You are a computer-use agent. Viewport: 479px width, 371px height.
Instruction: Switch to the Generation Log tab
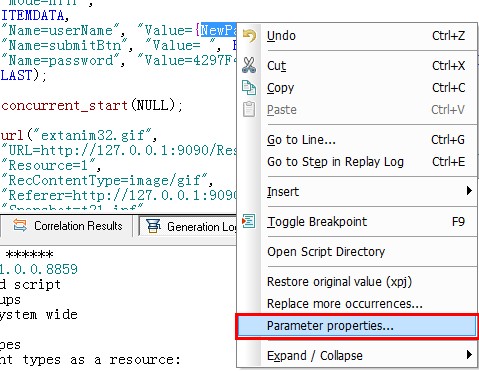pos(188,226)
